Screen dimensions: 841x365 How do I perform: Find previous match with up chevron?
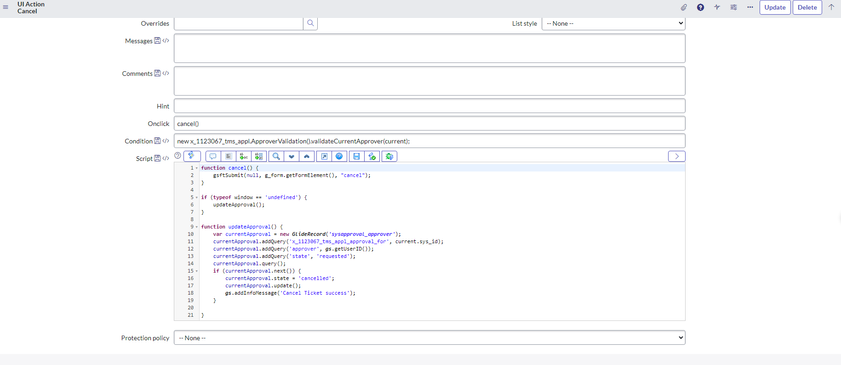pos(307,157)
